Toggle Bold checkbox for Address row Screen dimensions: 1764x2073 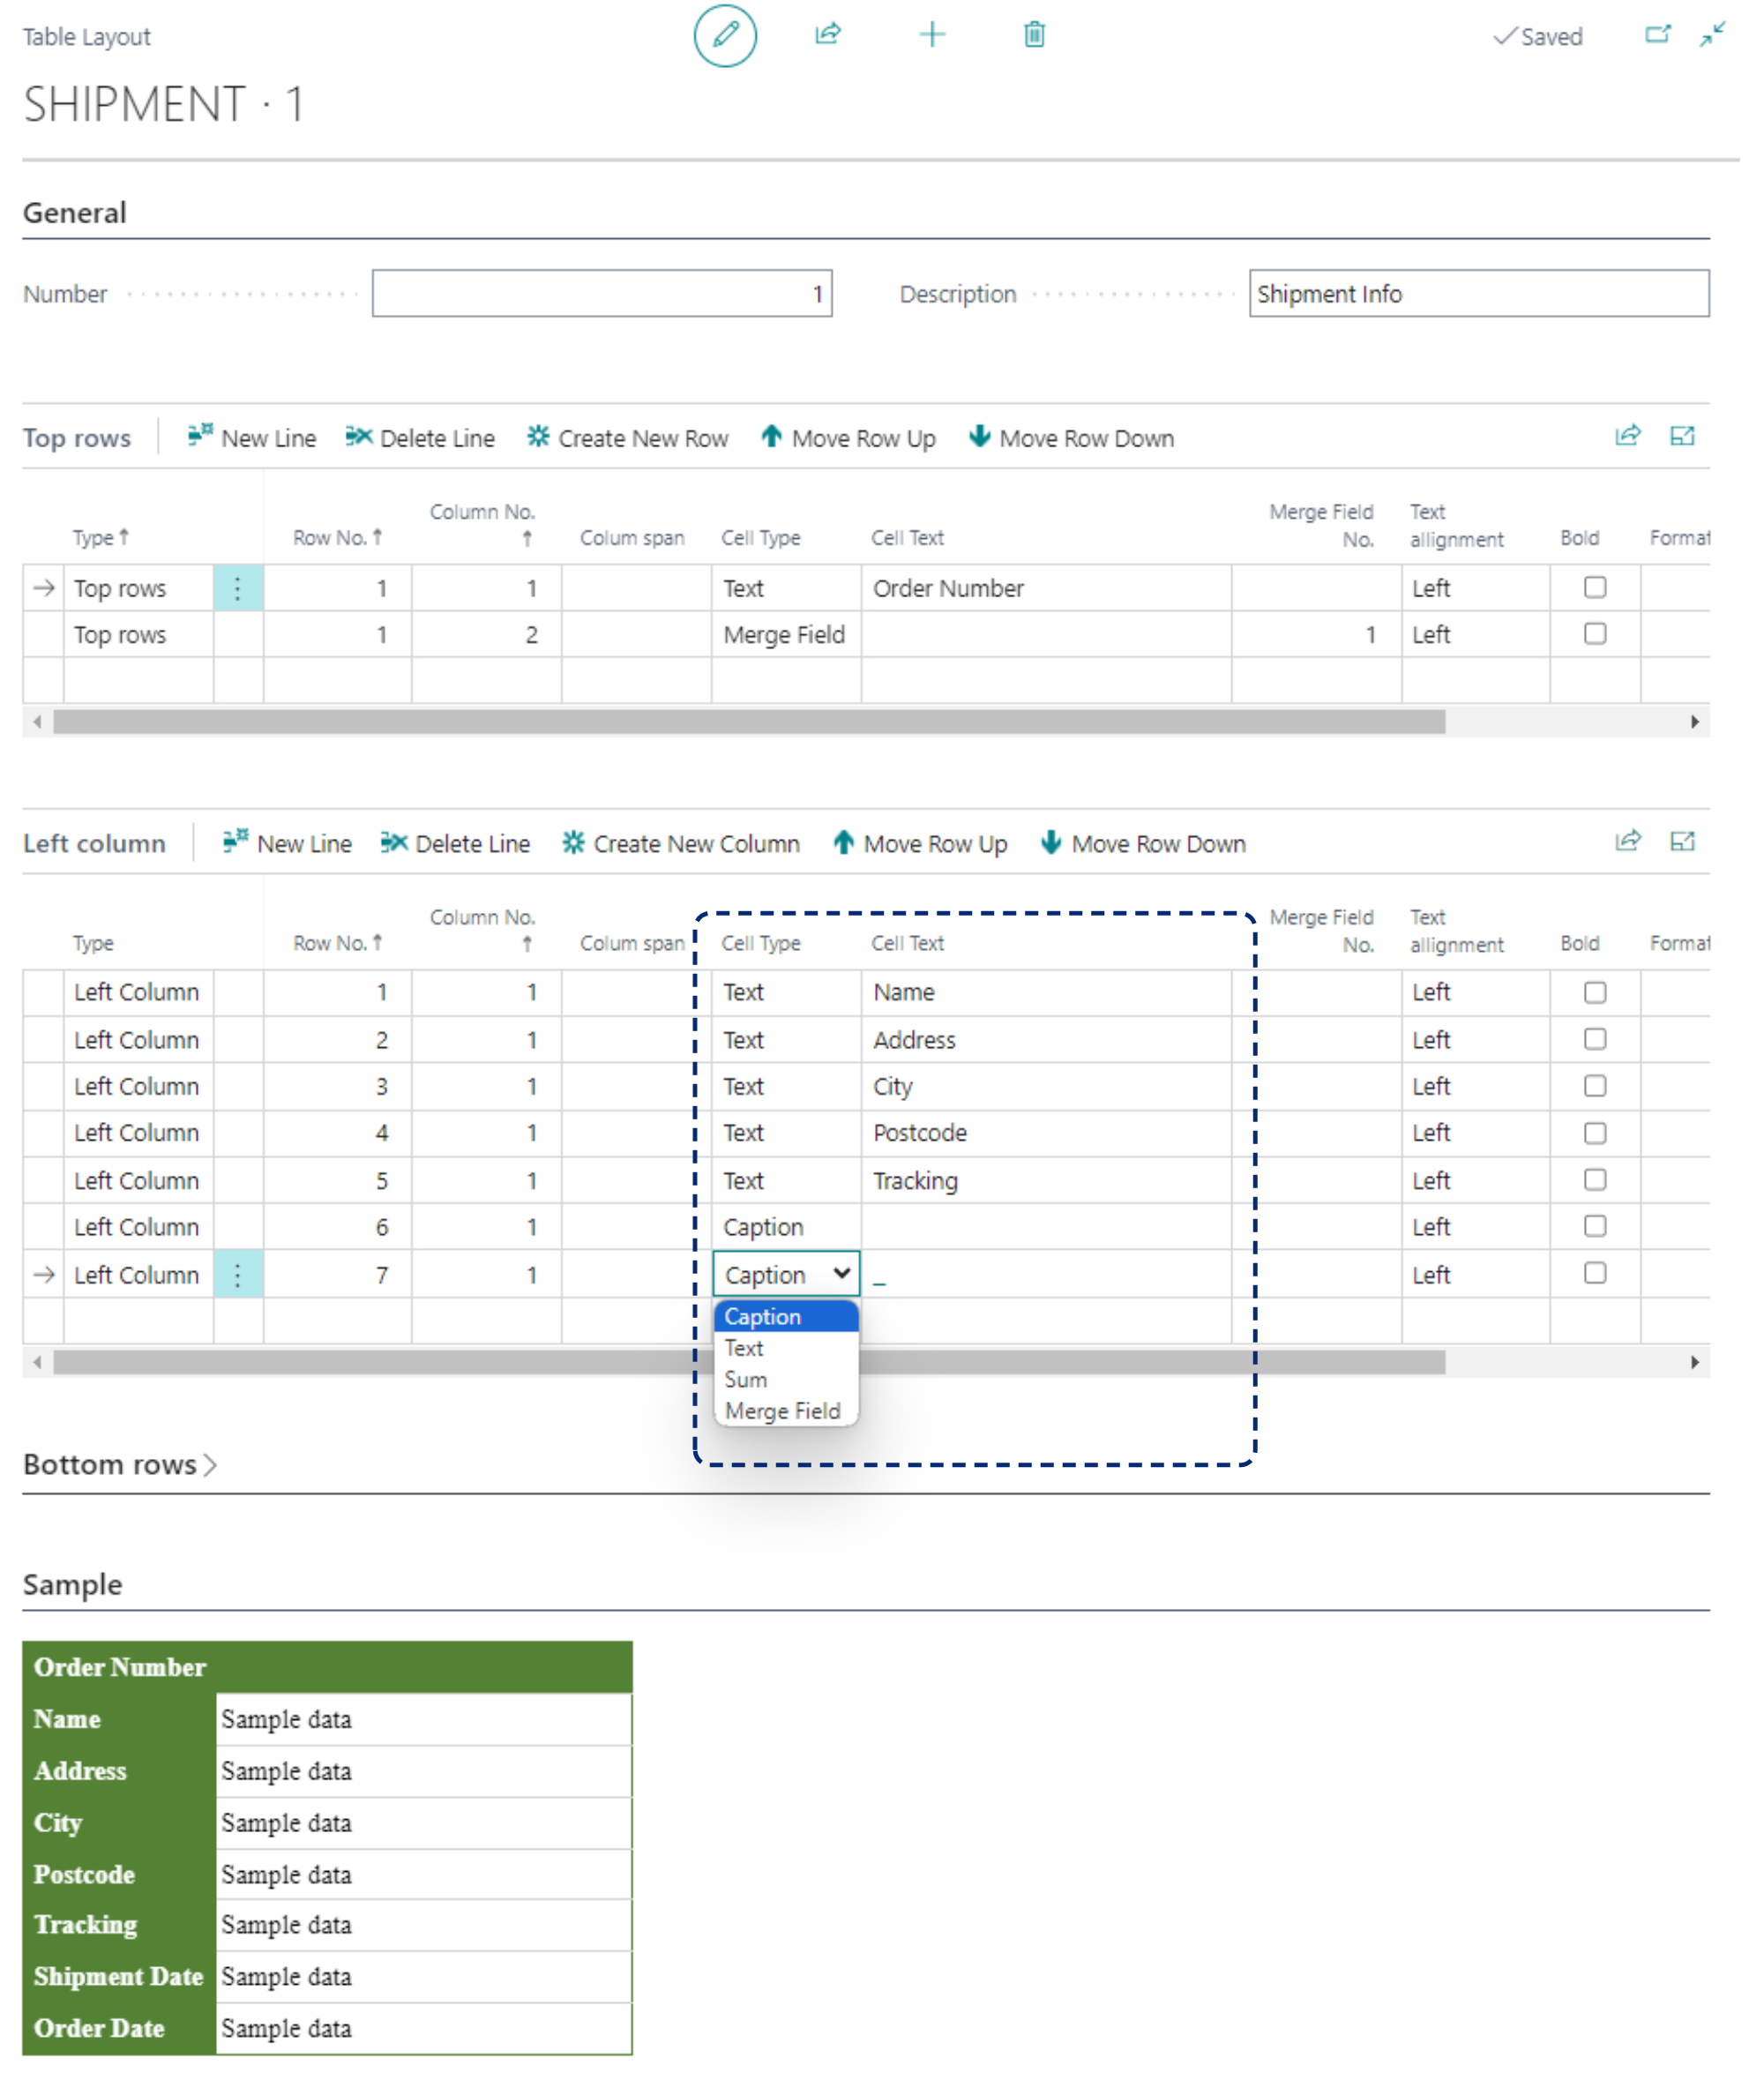(x=1595, y=1039)
